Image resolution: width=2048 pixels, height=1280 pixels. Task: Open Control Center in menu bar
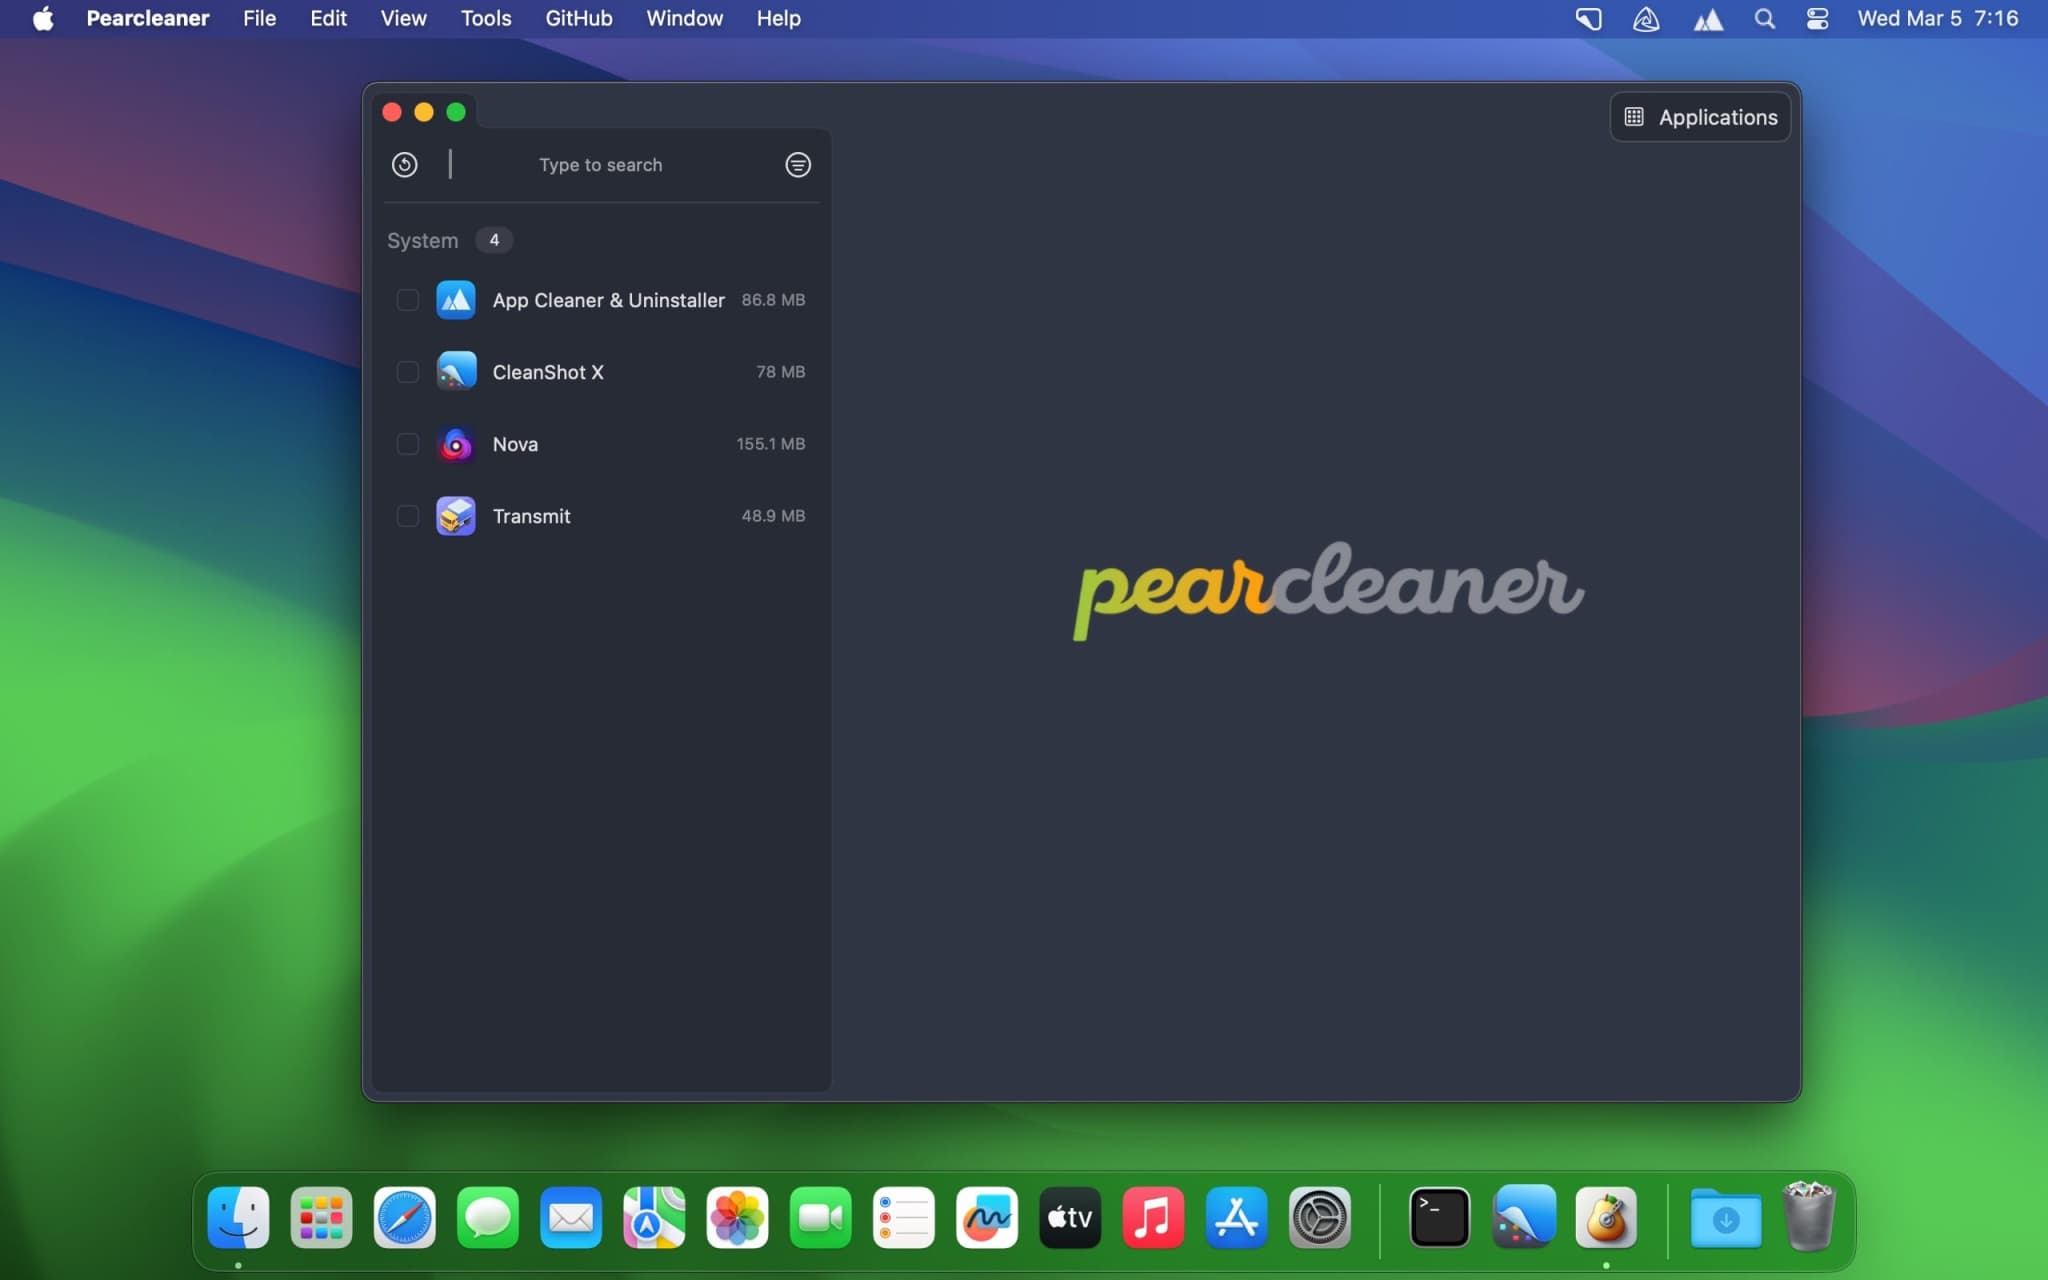click(x=1817, y=19)
